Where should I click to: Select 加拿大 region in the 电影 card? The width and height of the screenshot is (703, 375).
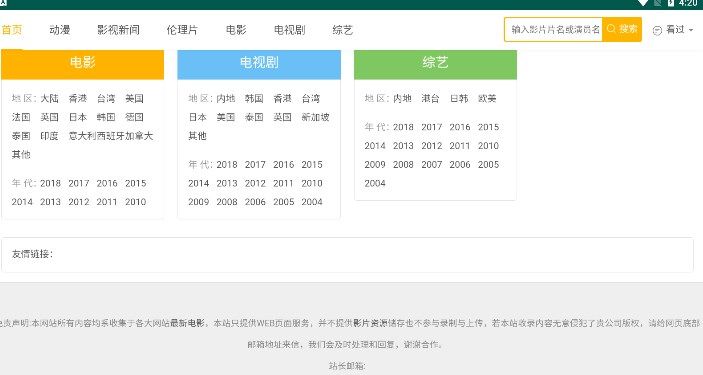[139, 136]
